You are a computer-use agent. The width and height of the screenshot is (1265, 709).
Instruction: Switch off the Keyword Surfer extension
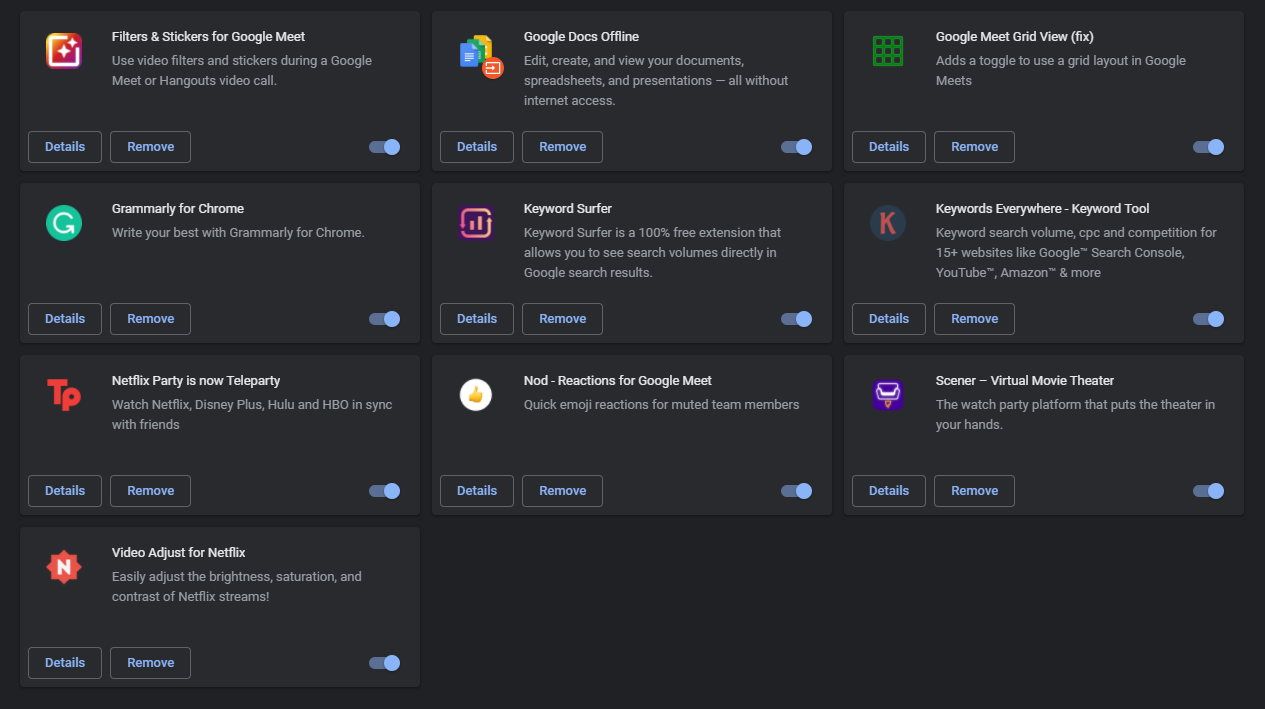(x=796, y=319)
